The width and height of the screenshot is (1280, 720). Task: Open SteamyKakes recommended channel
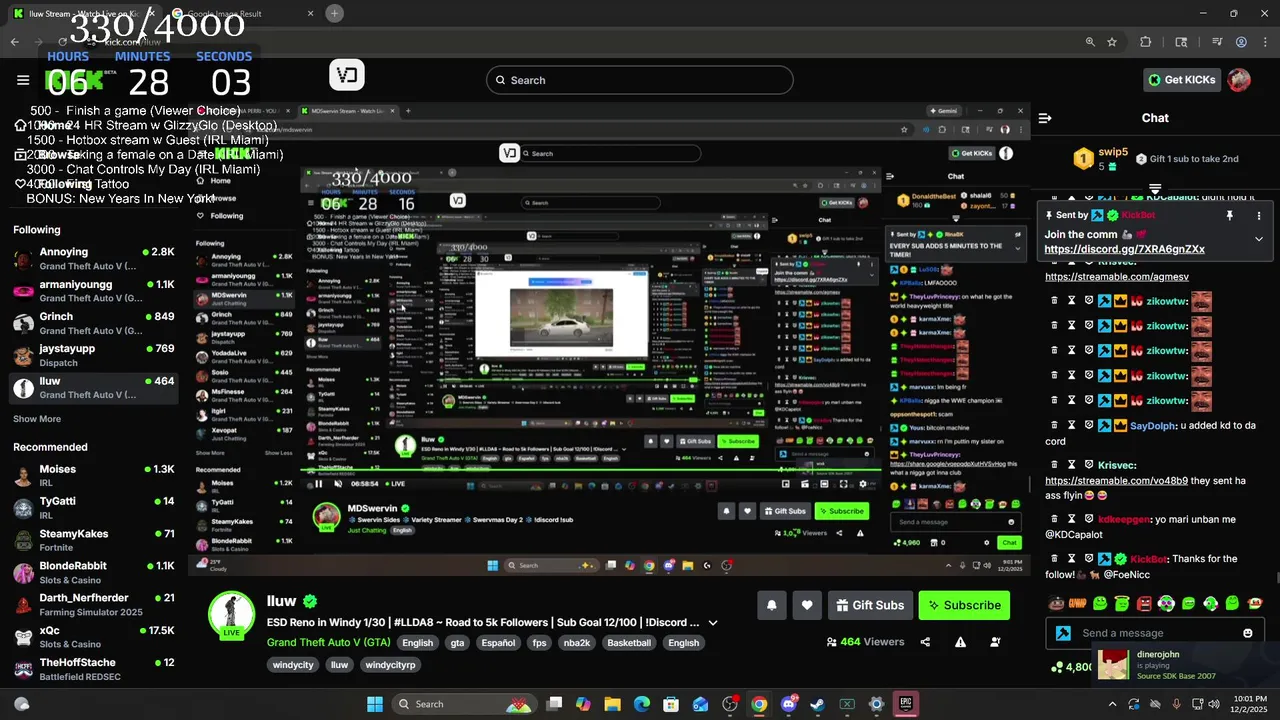(94, 540)
